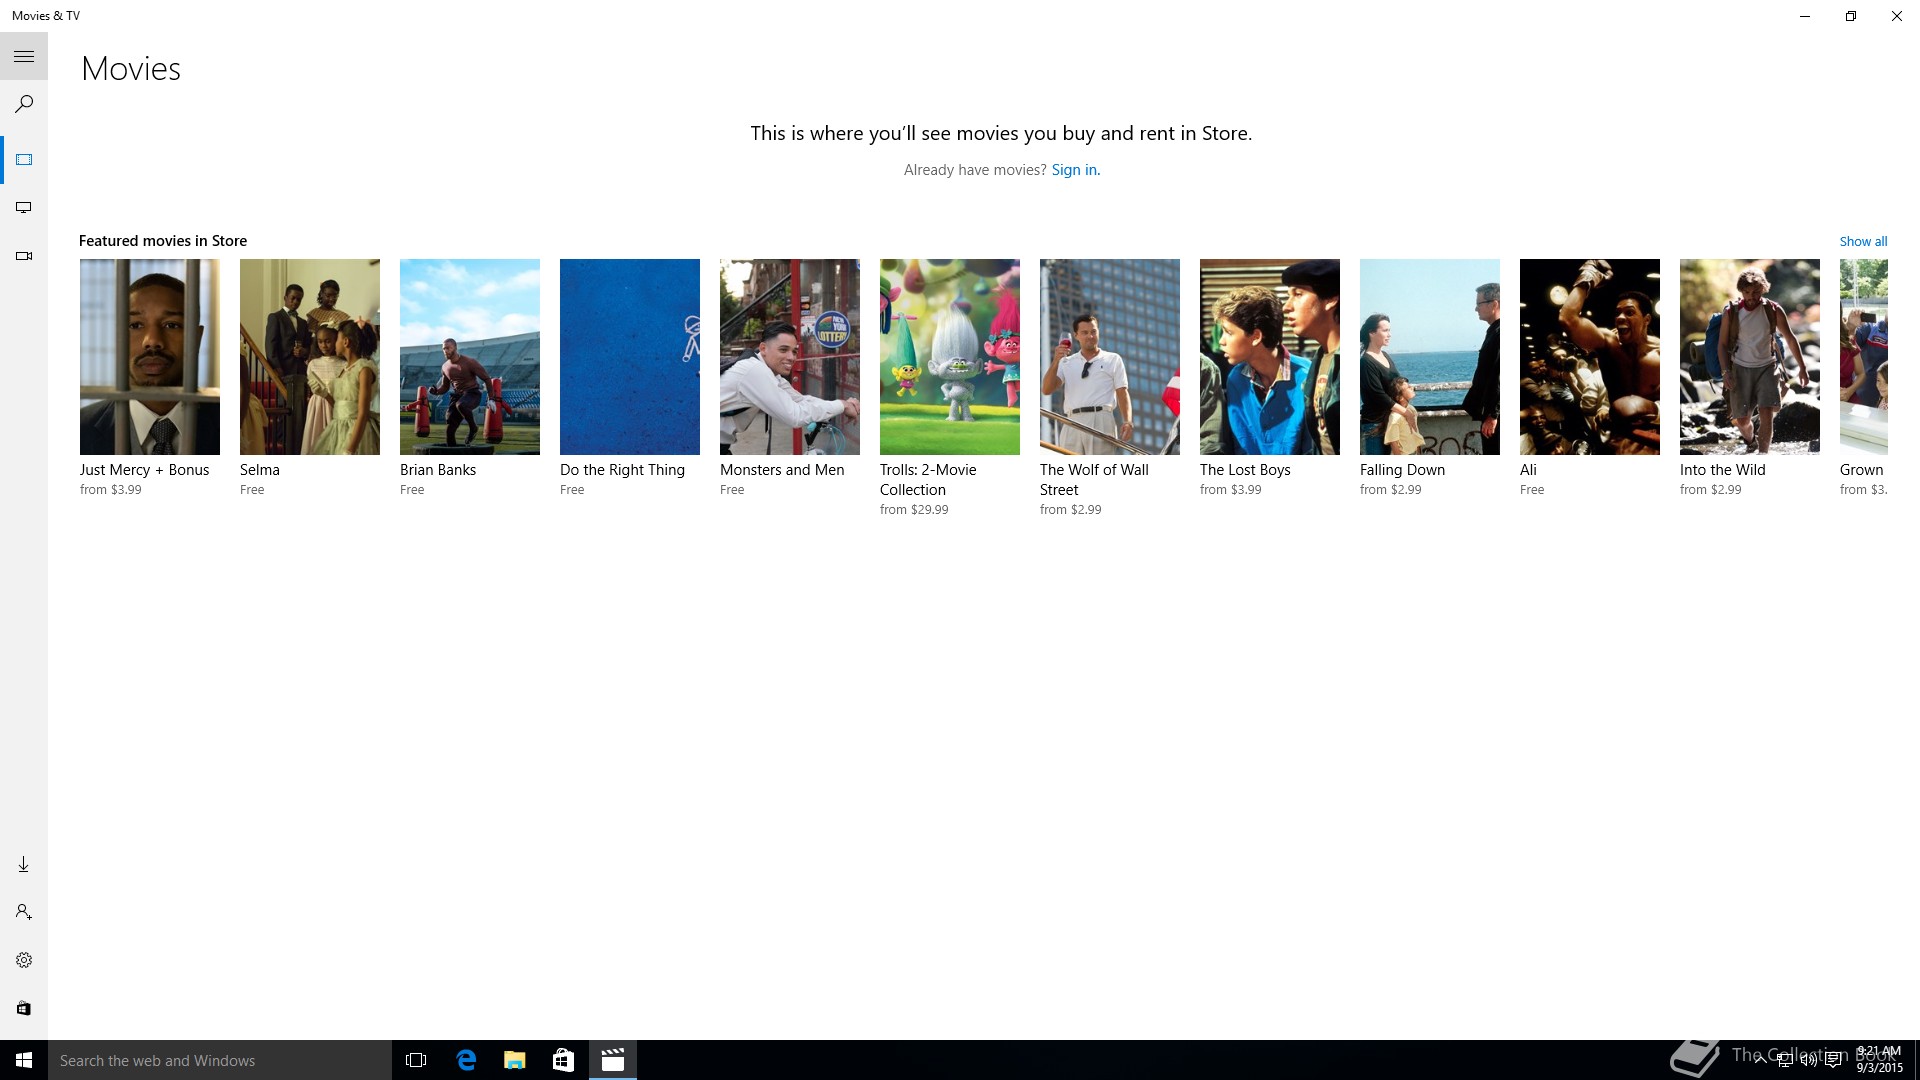Minimize the Movies & TV window

tap(1805, 16)
